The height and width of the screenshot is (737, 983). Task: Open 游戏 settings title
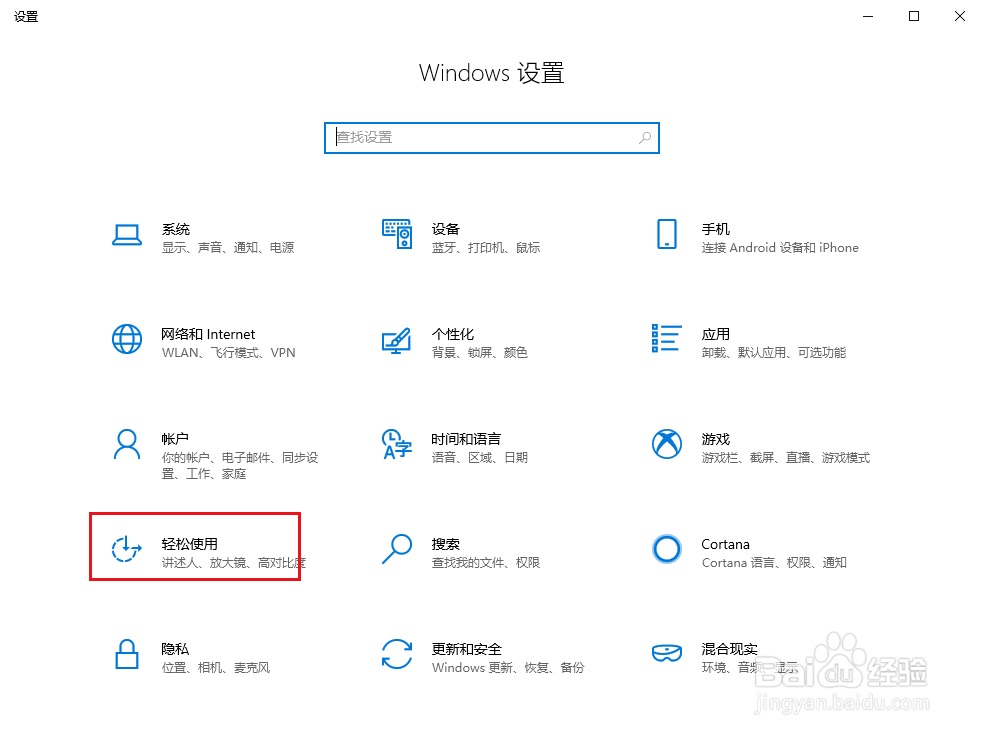(x=715, y=439)
